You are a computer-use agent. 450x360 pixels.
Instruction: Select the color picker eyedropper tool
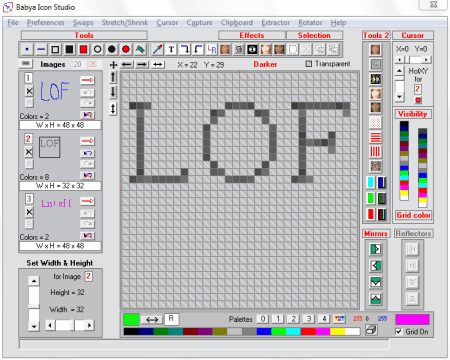(x=157, y=50)
